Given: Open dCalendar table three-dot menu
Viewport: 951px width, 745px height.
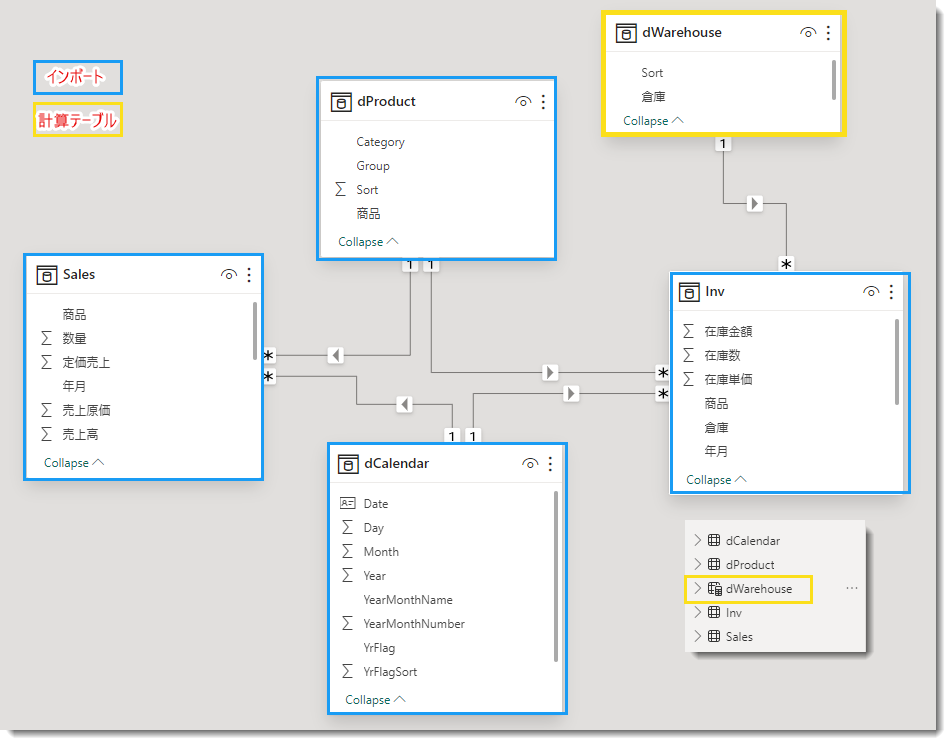Looking at the screenshot, I should tap(550, 464).
